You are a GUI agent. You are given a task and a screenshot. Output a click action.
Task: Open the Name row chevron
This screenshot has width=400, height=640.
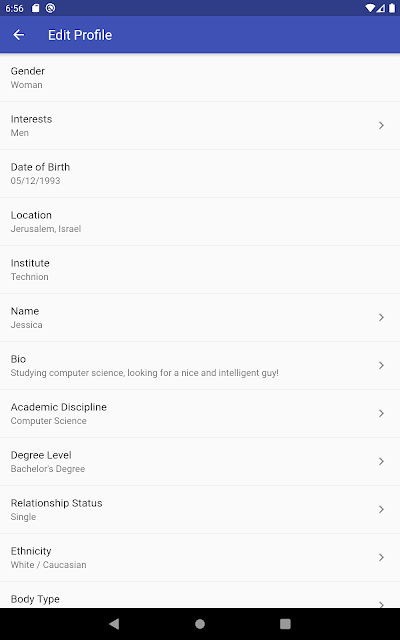point(381,317)
